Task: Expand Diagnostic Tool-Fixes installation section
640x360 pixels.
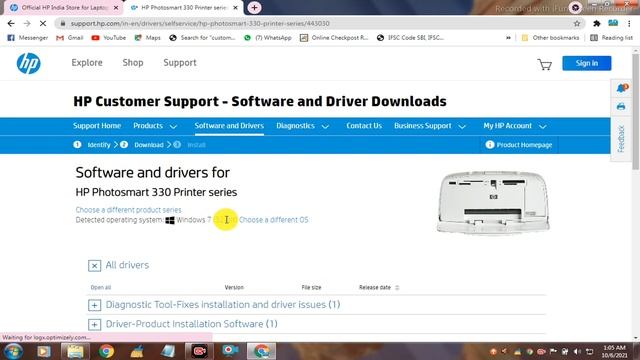Action: pyautogui.click(x=94, y=305)
